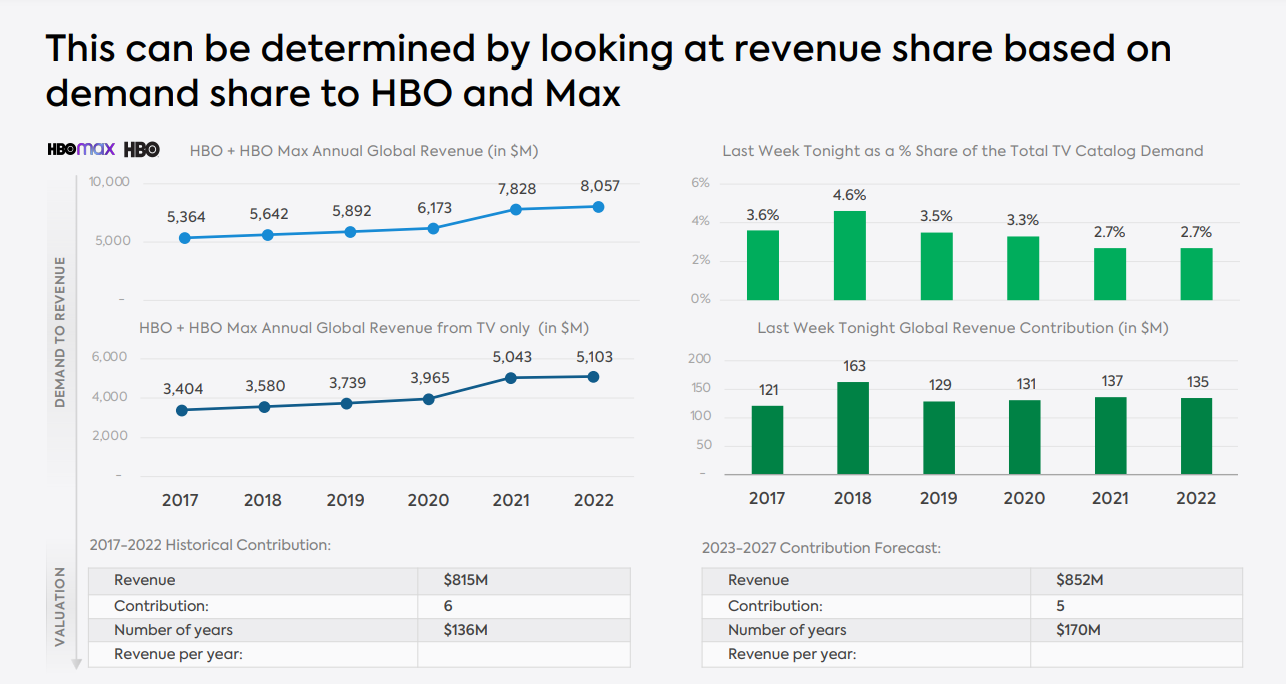Click the light green bar under 3.6%
This screenshot has height=684, width=1286.
[x=762, y=265]
